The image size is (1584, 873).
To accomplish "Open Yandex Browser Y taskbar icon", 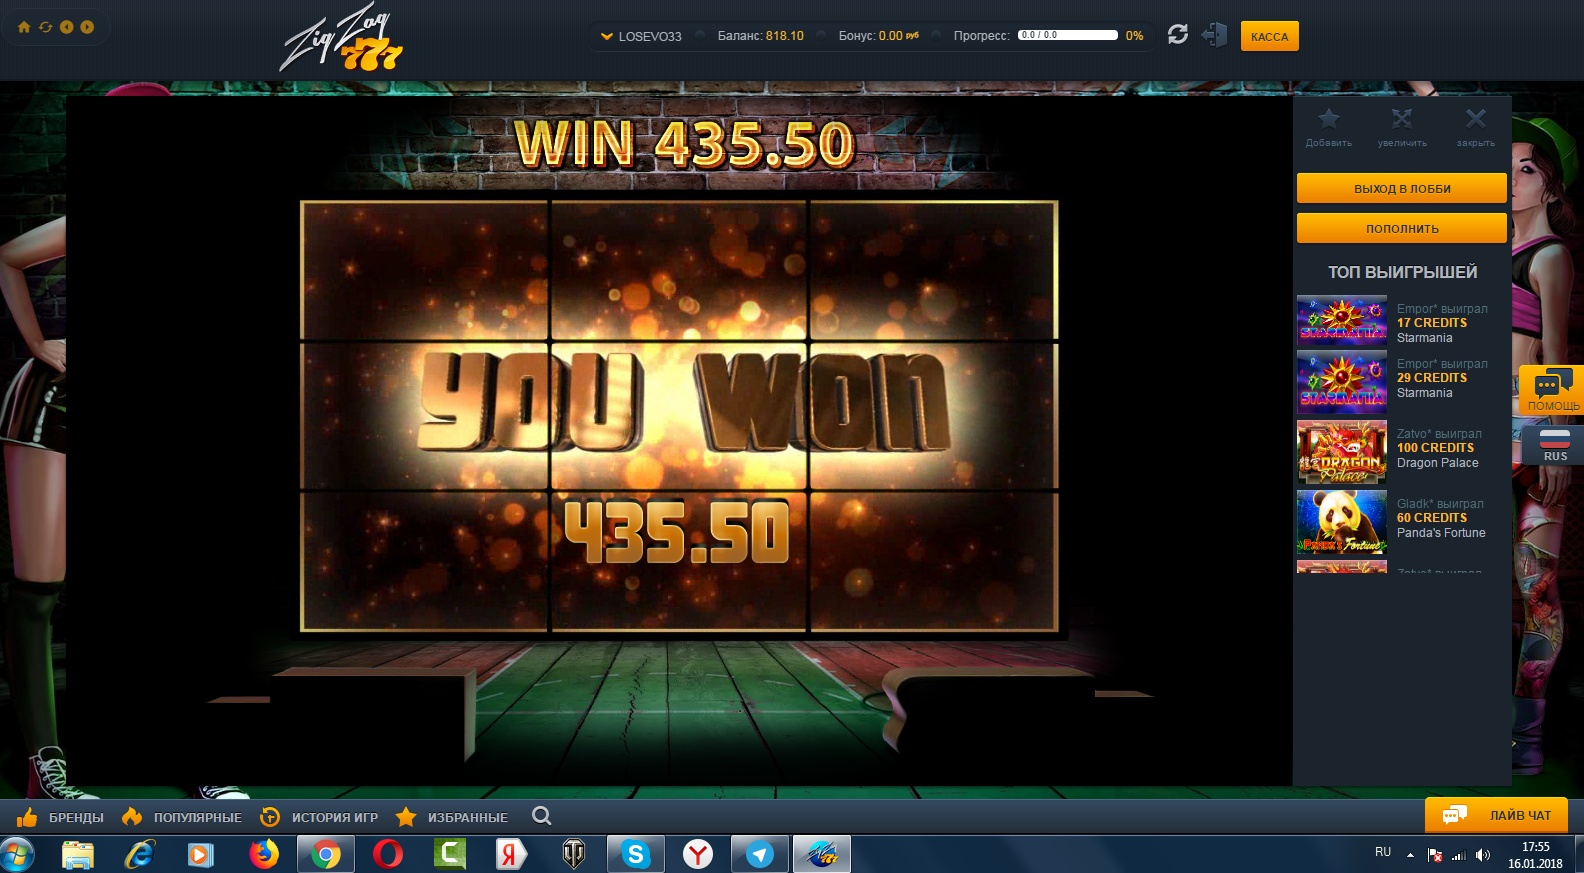I will coord(698,854).
